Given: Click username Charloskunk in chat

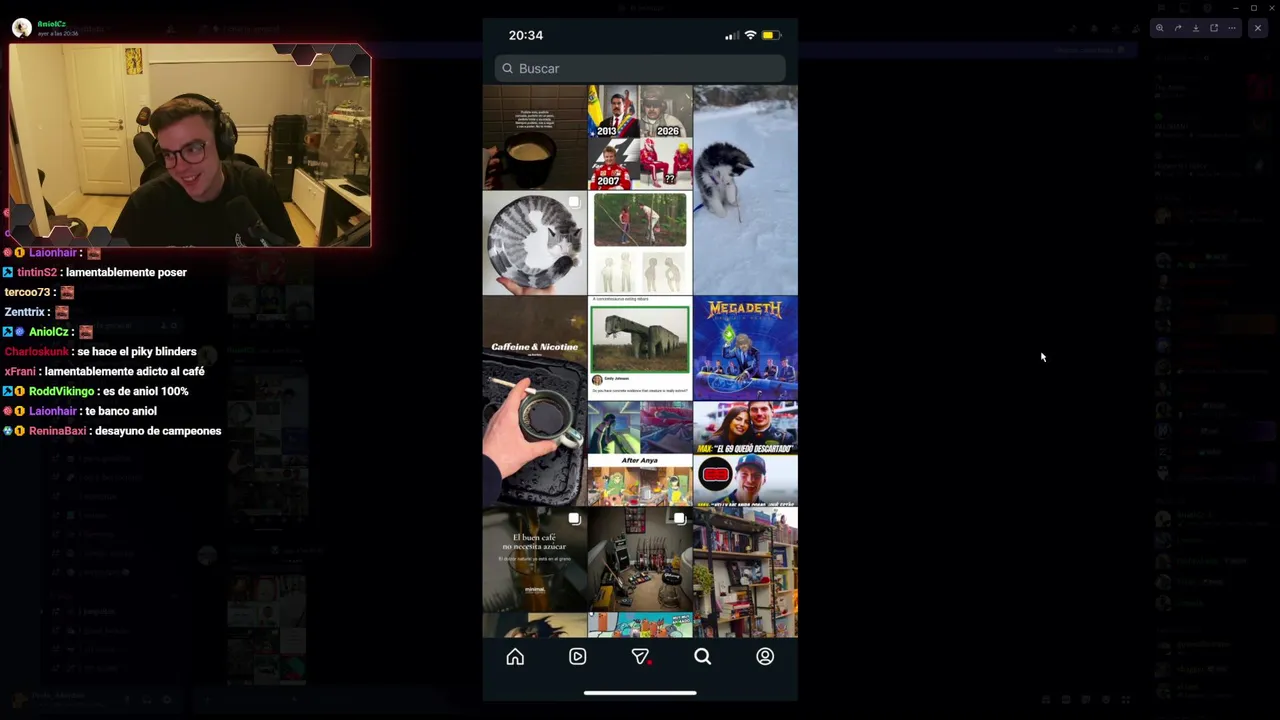Looking at the screenshot, I should point(37,352).
